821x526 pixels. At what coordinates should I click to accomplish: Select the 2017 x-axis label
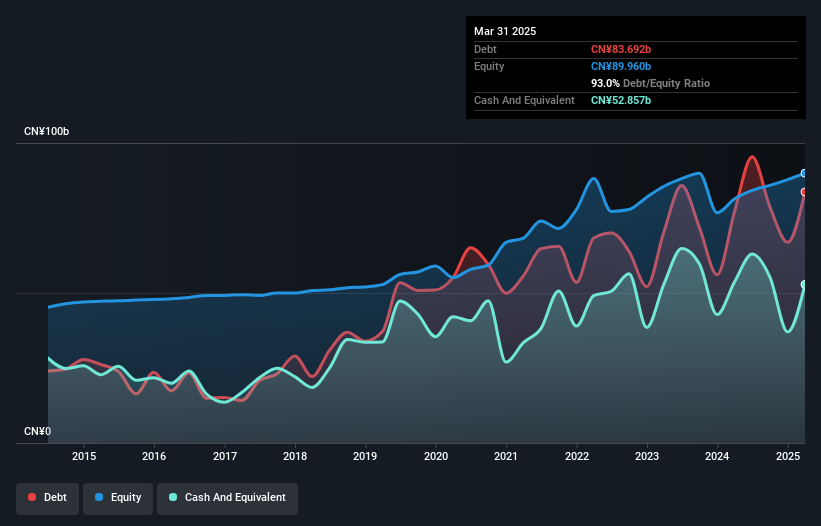pyautogui.click(x=225, y=456)
